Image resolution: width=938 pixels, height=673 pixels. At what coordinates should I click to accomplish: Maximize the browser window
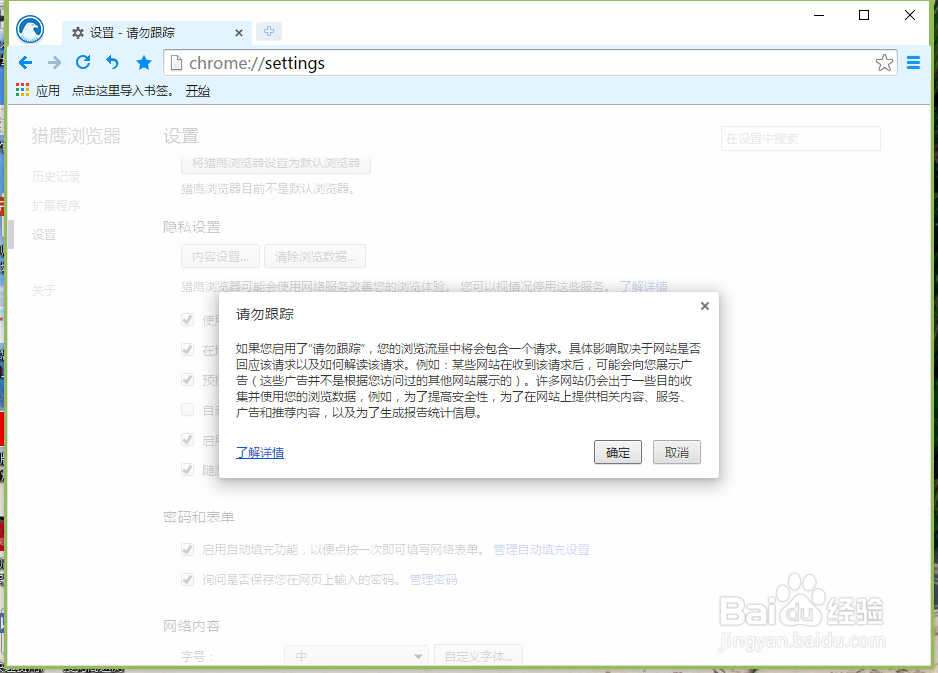(x=864, y=15)
